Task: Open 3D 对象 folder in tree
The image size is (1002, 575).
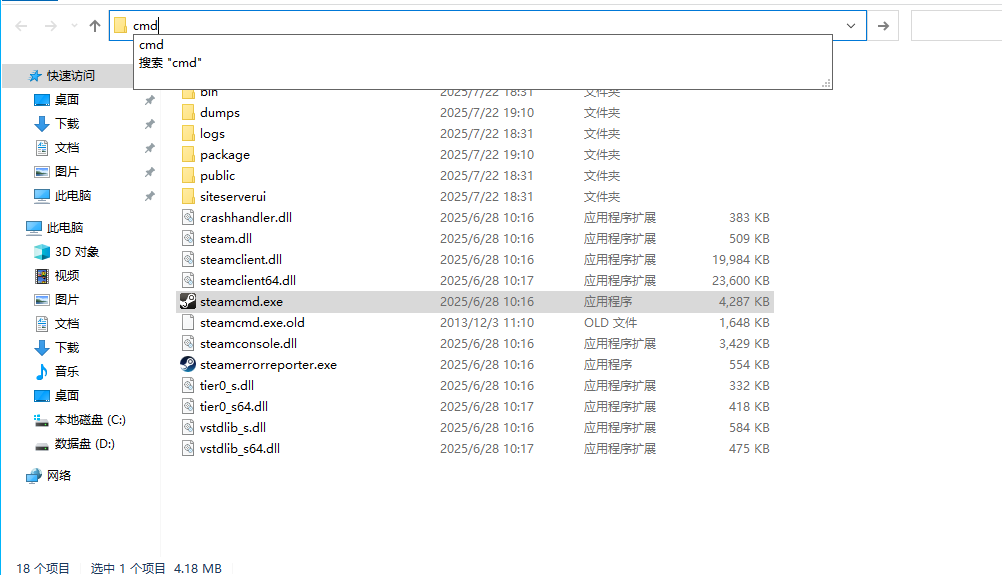Action: pos(76,252)
